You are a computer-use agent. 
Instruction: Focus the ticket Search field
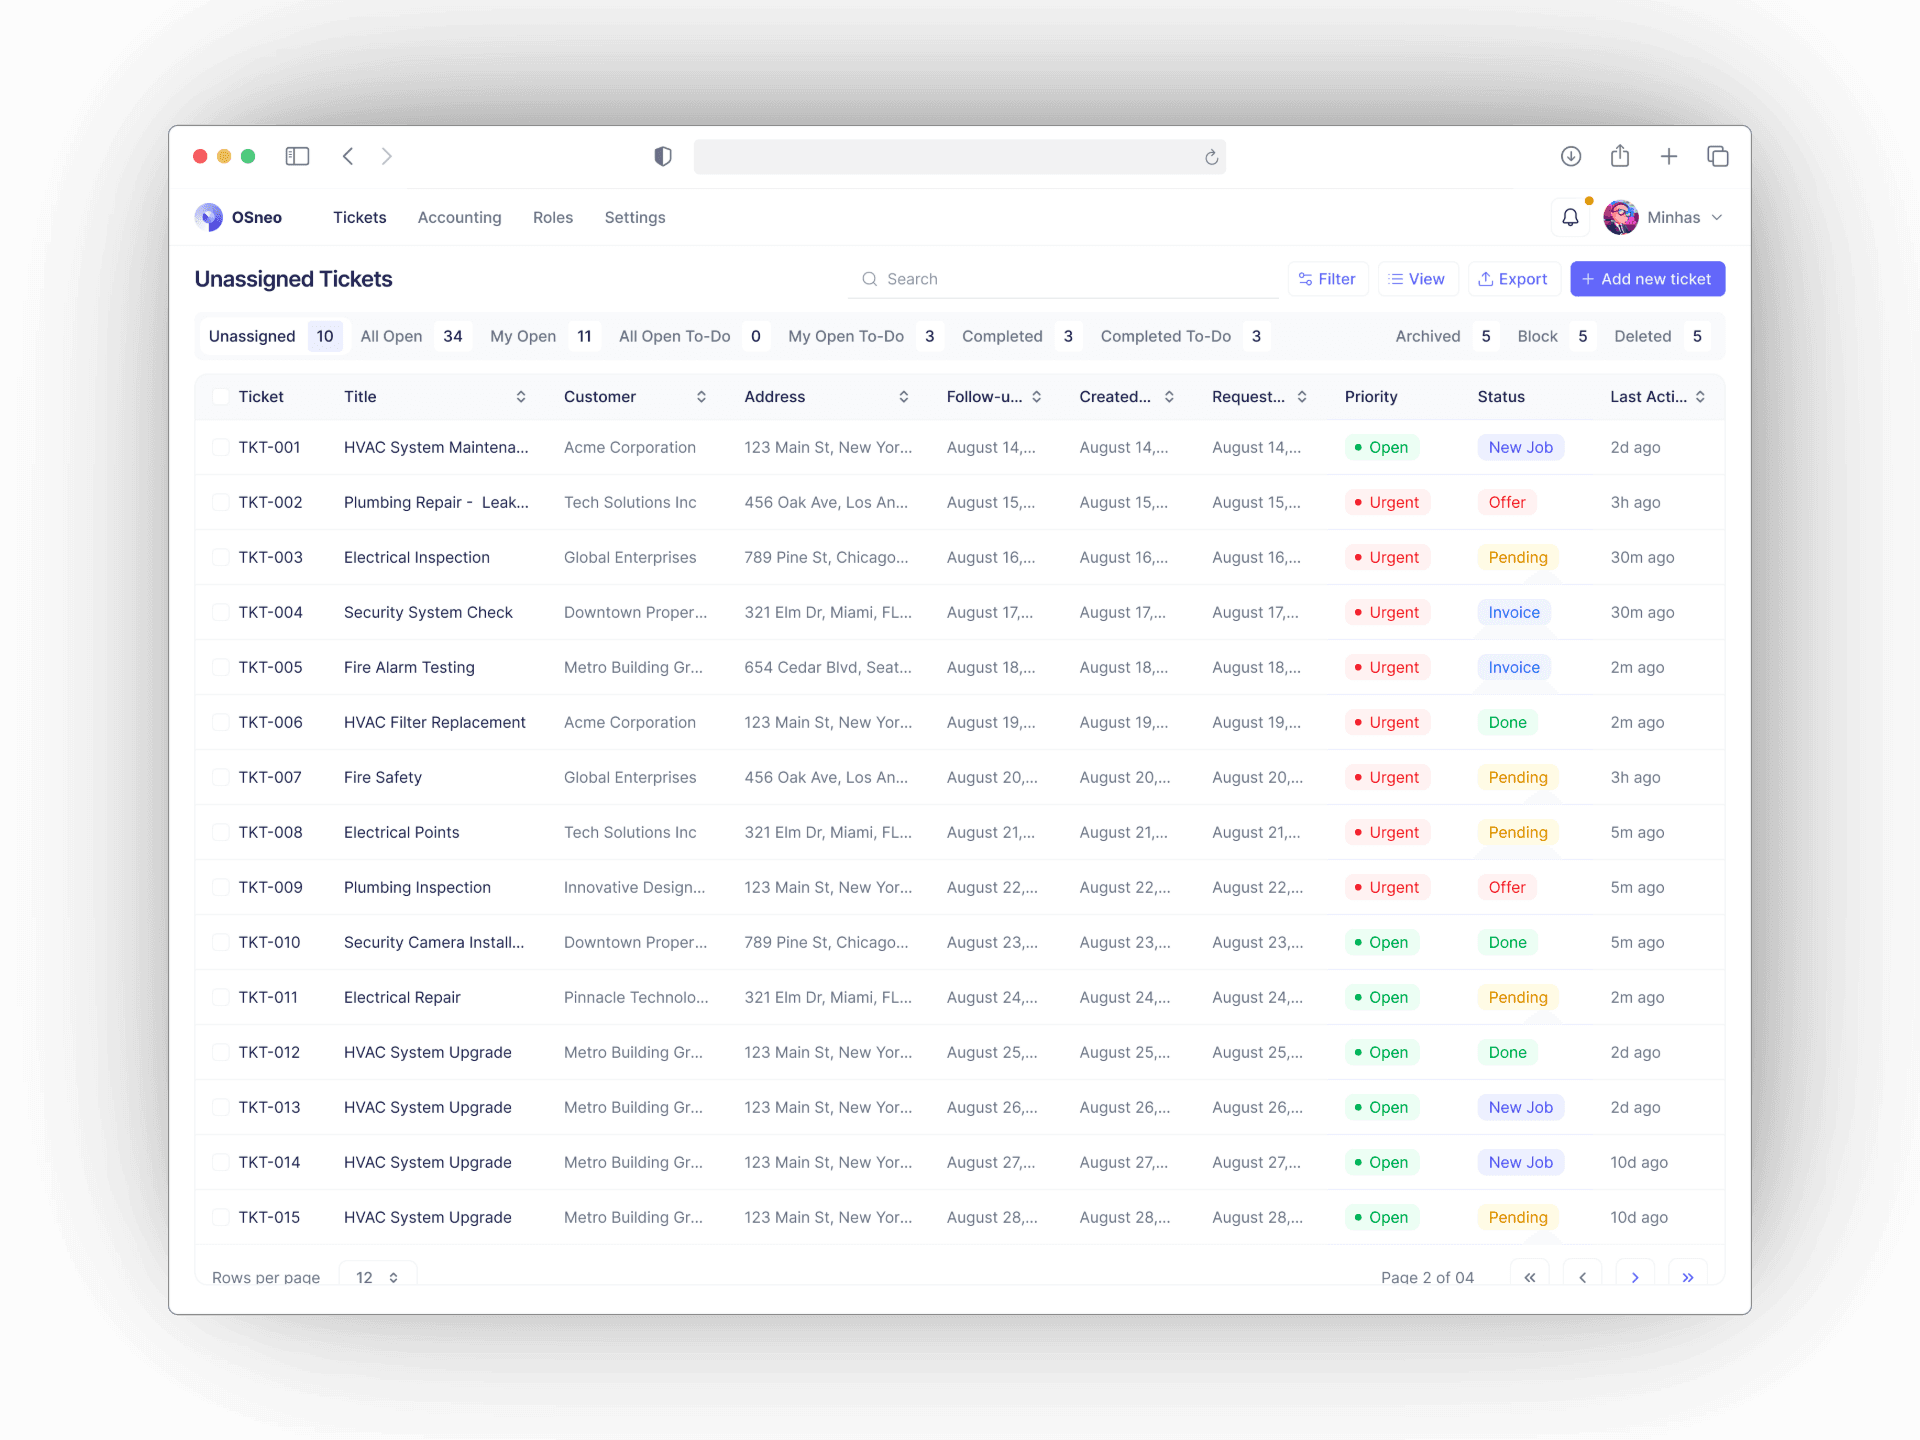tap(1063, 279)
